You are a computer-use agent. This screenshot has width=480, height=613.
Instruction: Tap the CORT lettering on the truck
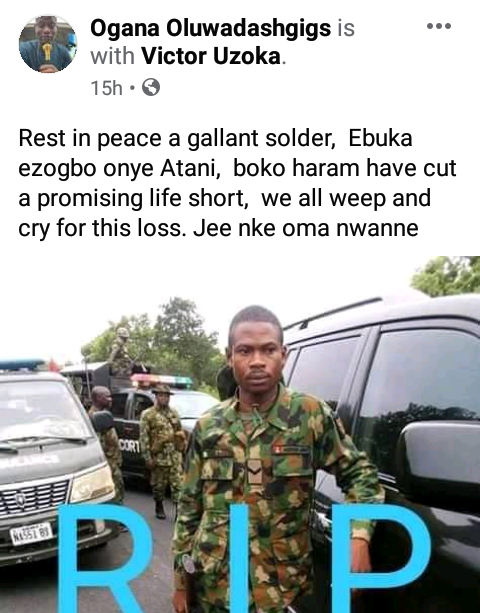129,446
